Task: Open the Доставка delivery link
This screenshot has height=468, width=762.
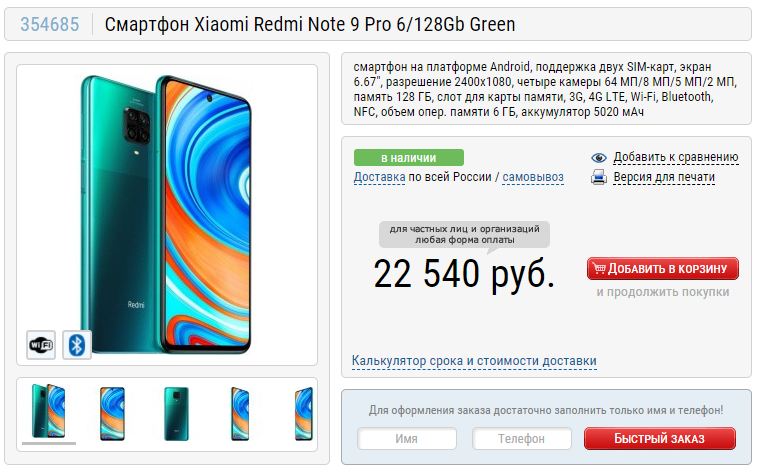Action: (379, 177)
